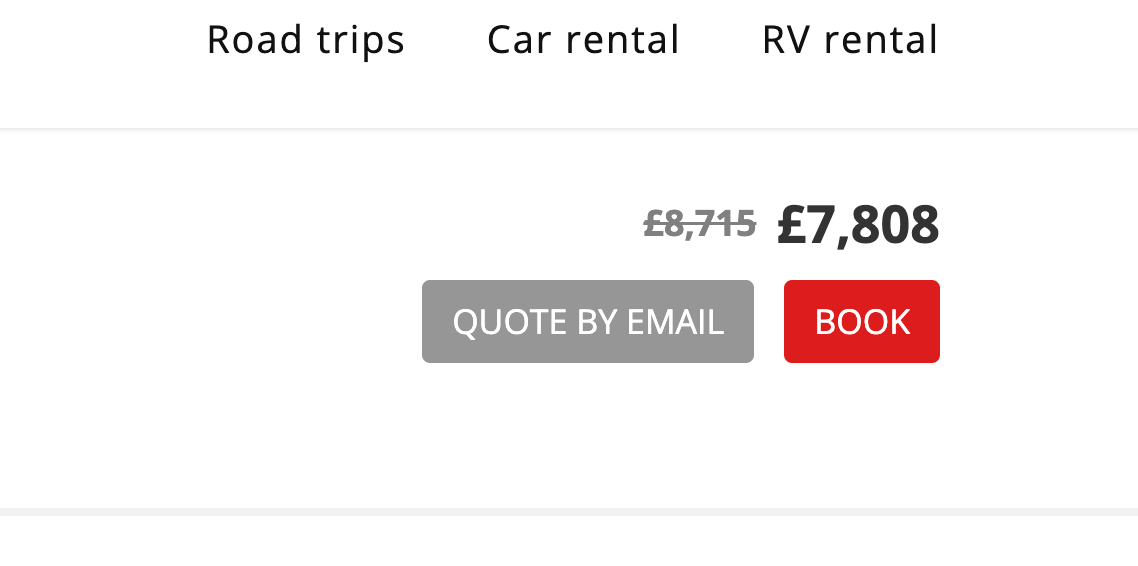Click the red BOOK button

pos(861,321)
